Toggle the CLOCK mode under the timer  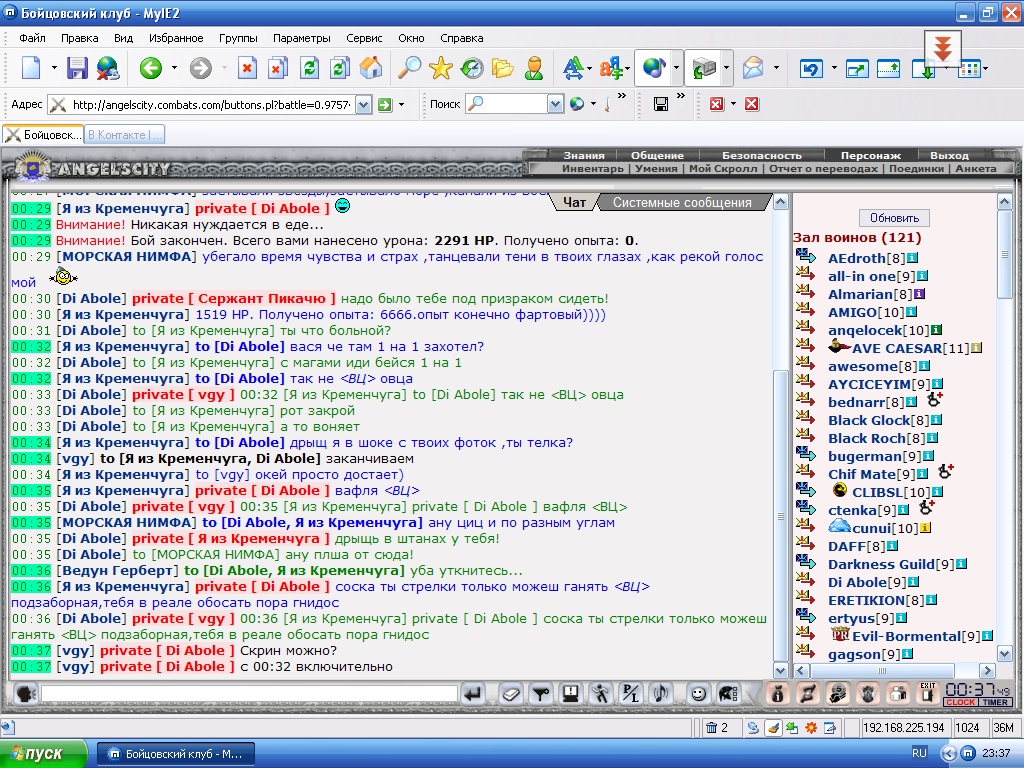tap(961, 702)
